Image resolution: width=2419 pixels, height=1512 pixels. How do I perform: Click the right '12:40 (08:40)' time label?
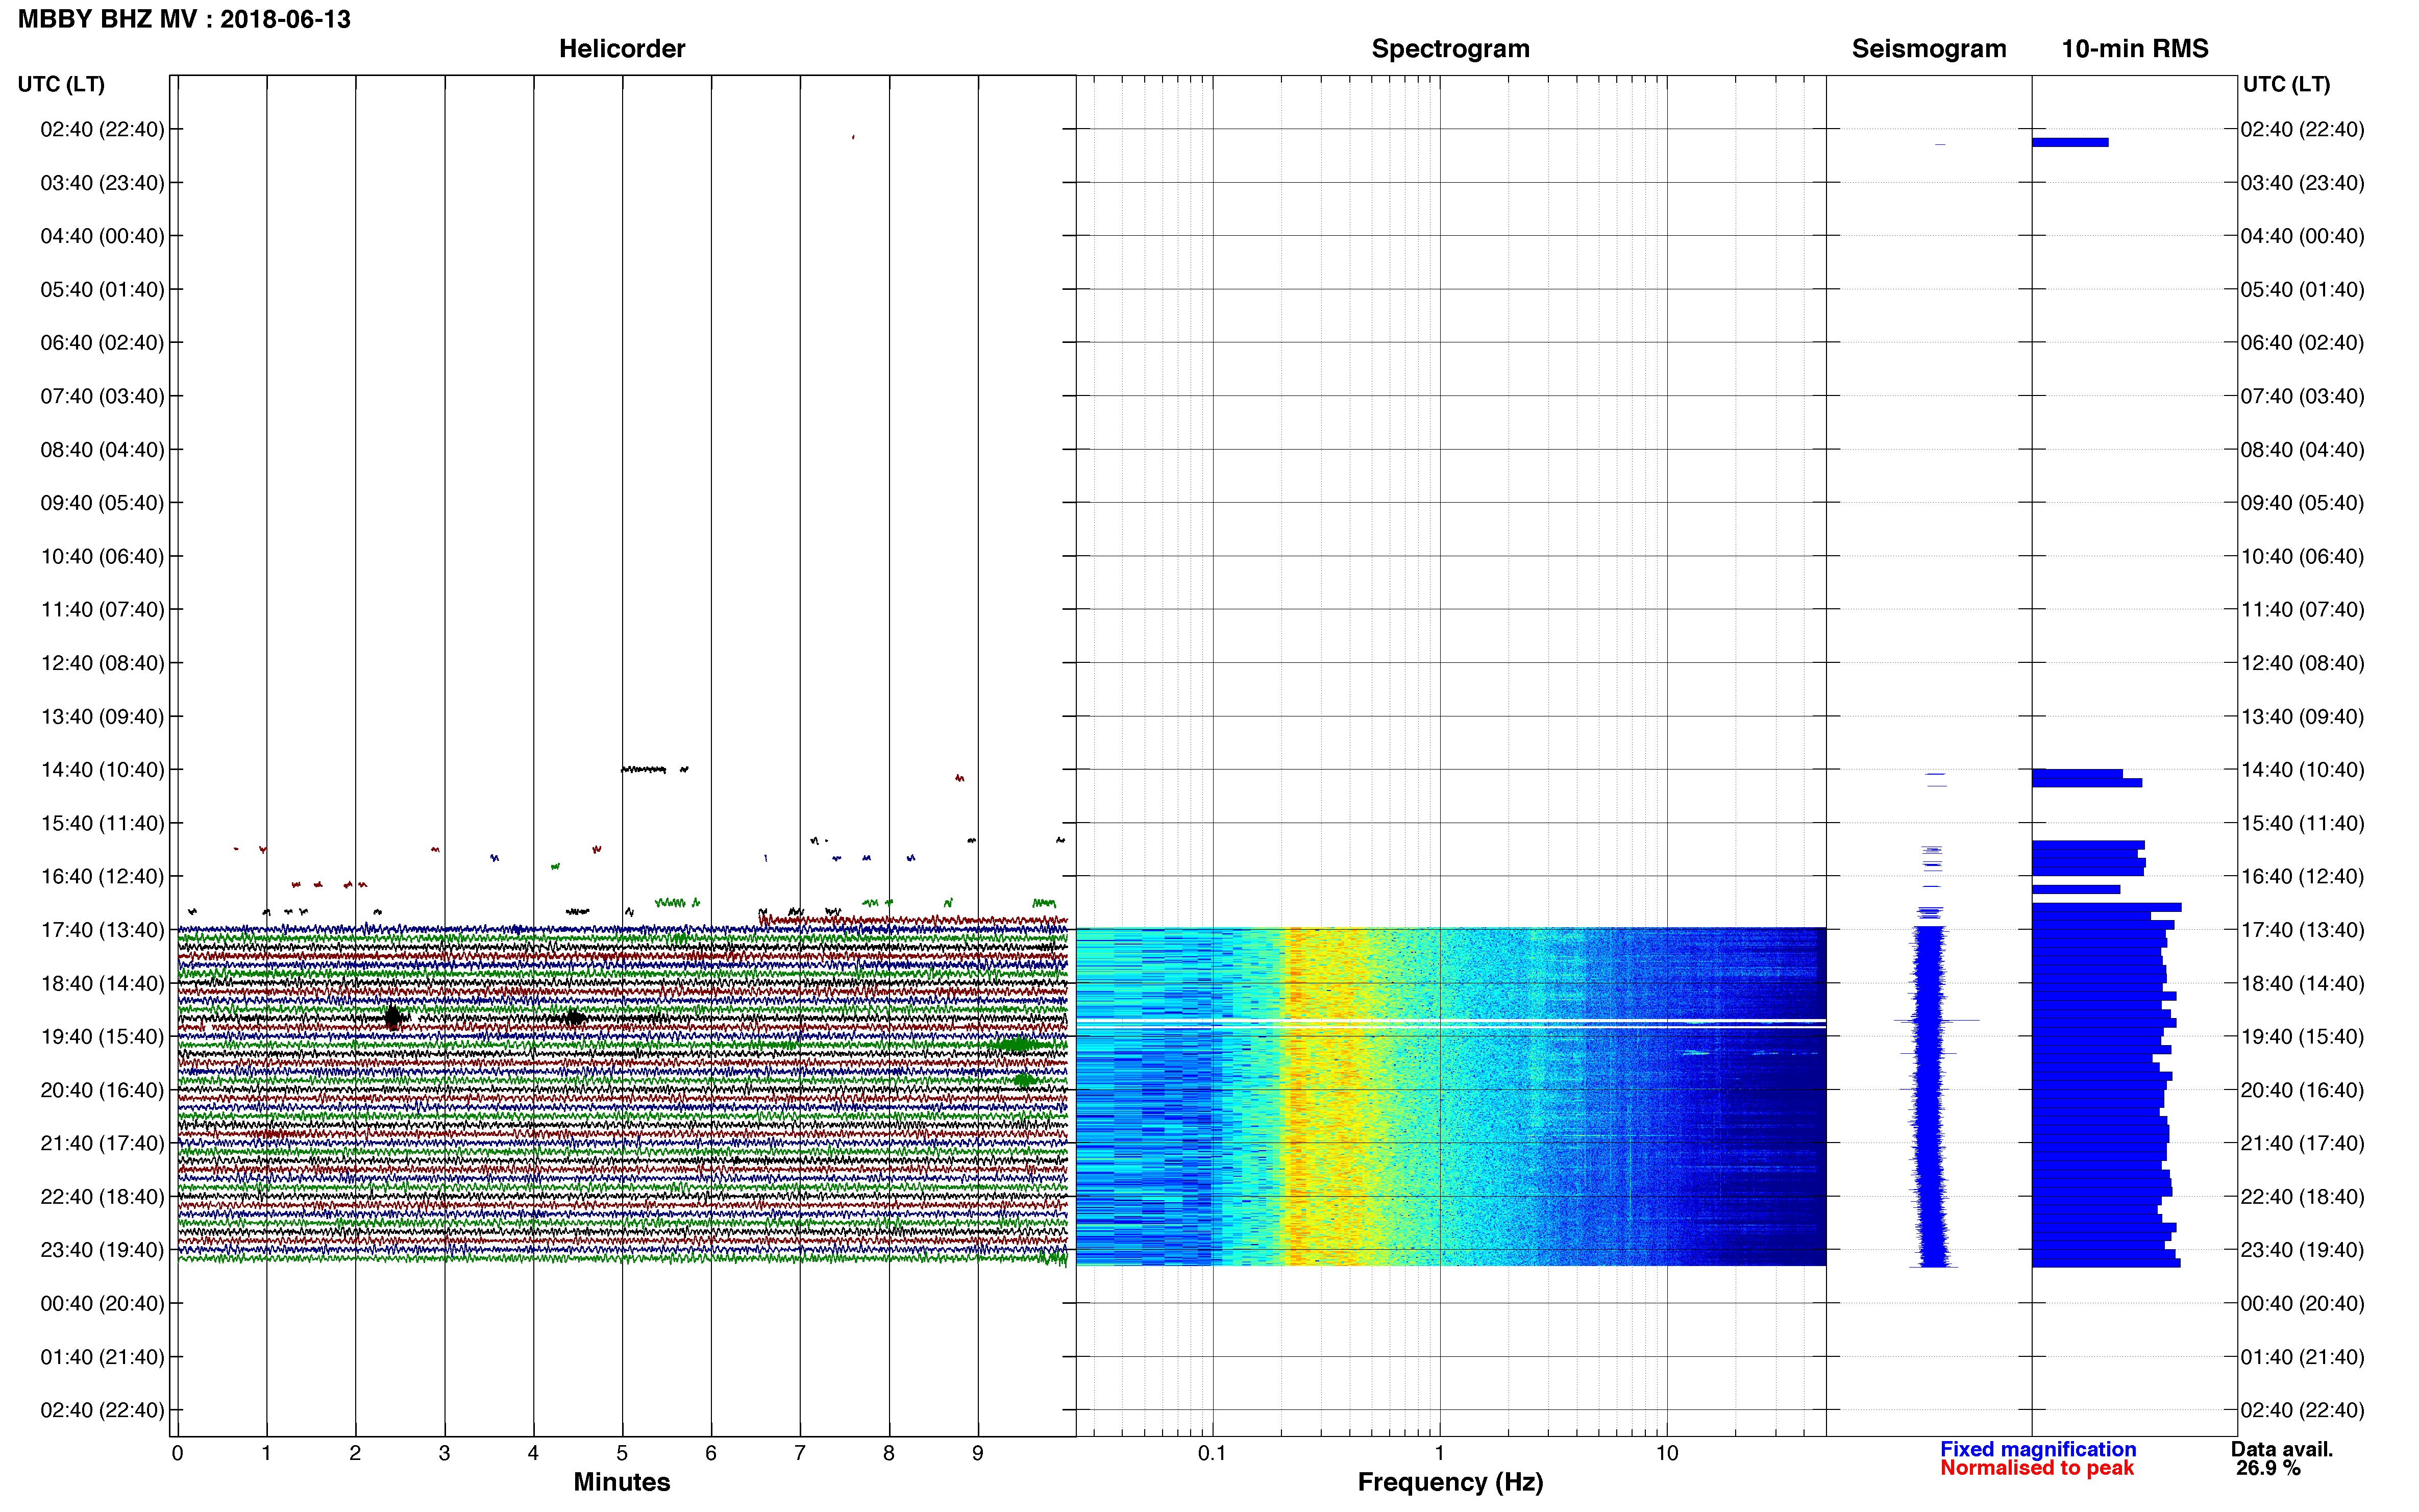[x=2302, y=663]
